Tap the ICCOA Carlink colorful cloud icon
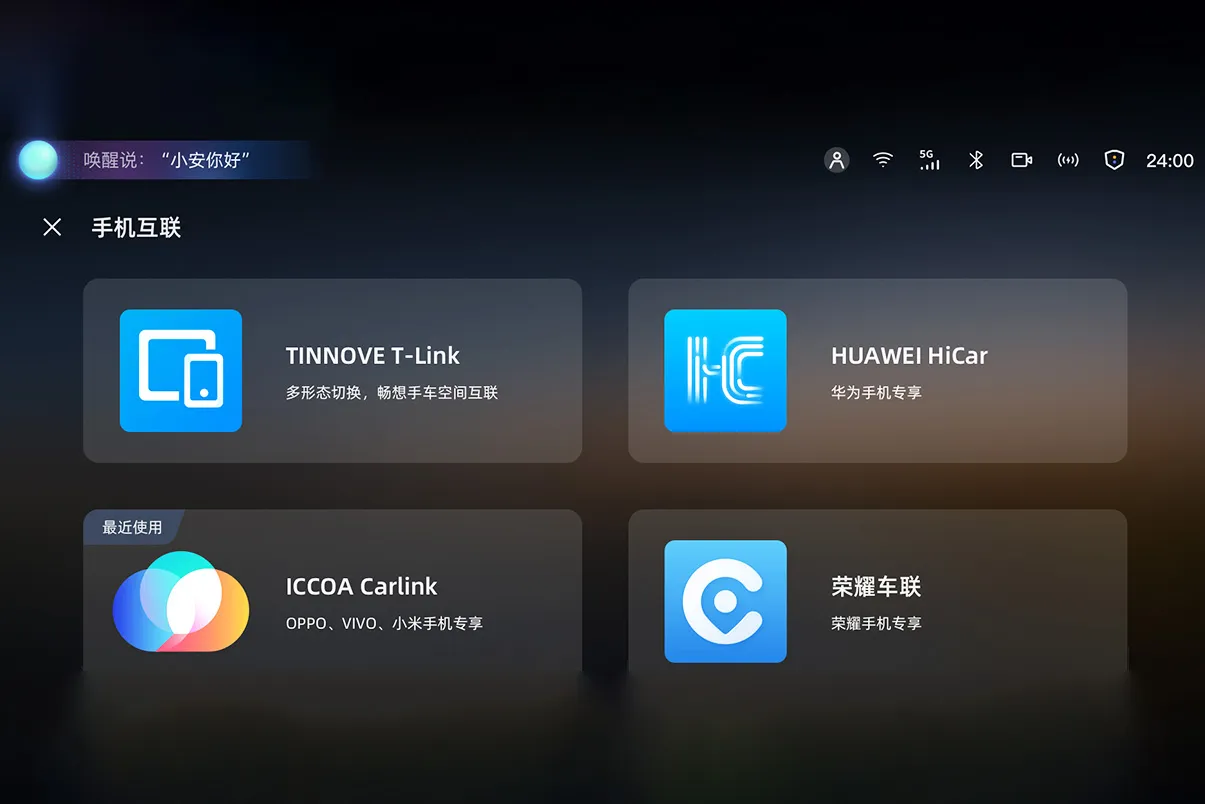Image resolution: width=1205 pixels, height=804 pixels. point(181,601)
